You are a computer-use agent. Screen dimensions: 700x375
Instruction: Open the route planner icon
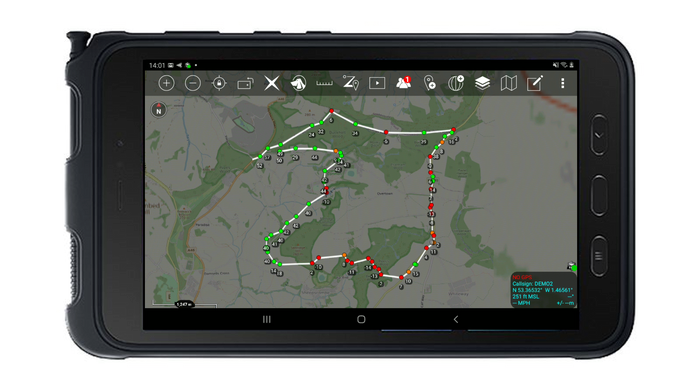point(351,83)
